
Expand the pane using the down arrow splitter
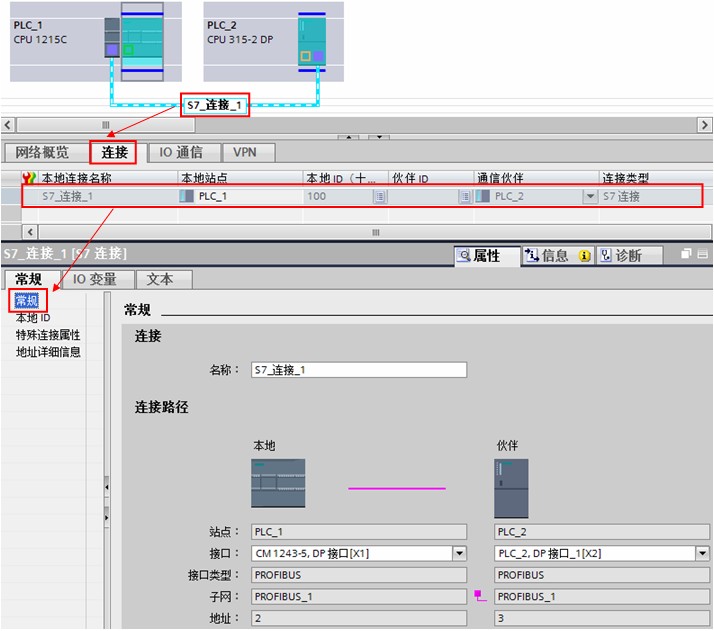[x=379, y=137]
